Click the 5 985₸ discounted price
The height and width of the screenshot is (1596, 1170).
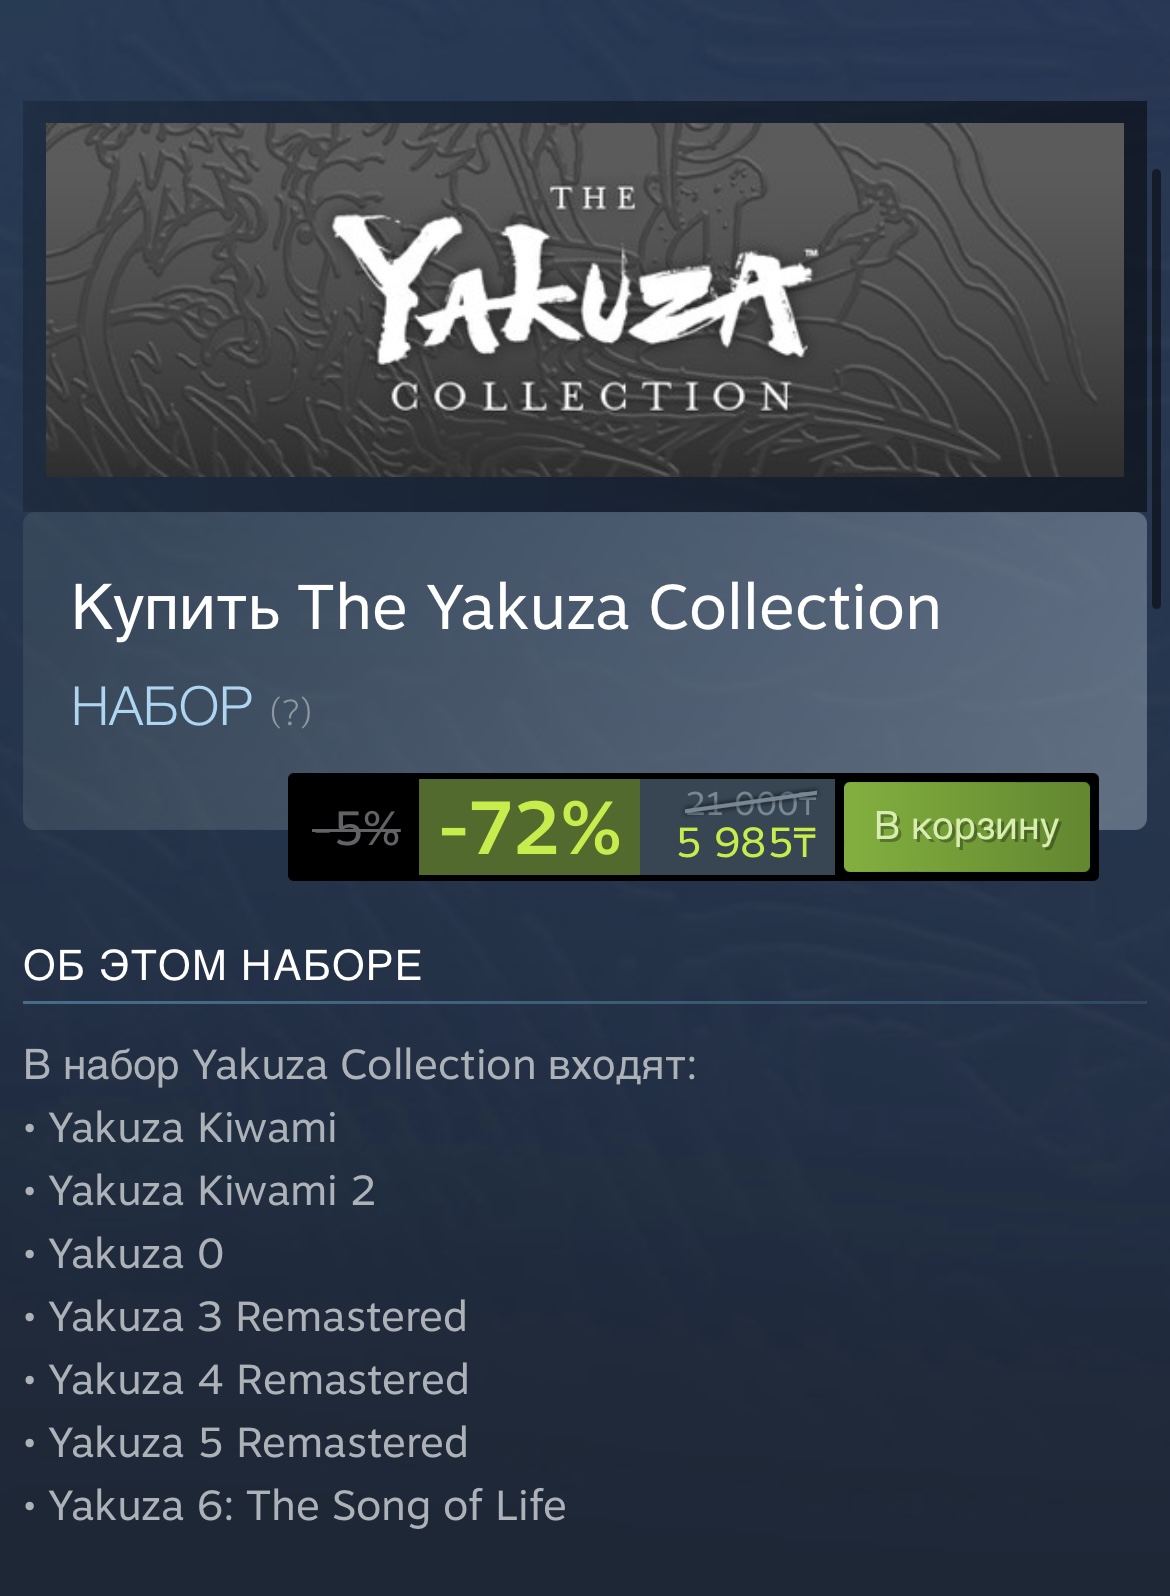[x=746, y=843]
